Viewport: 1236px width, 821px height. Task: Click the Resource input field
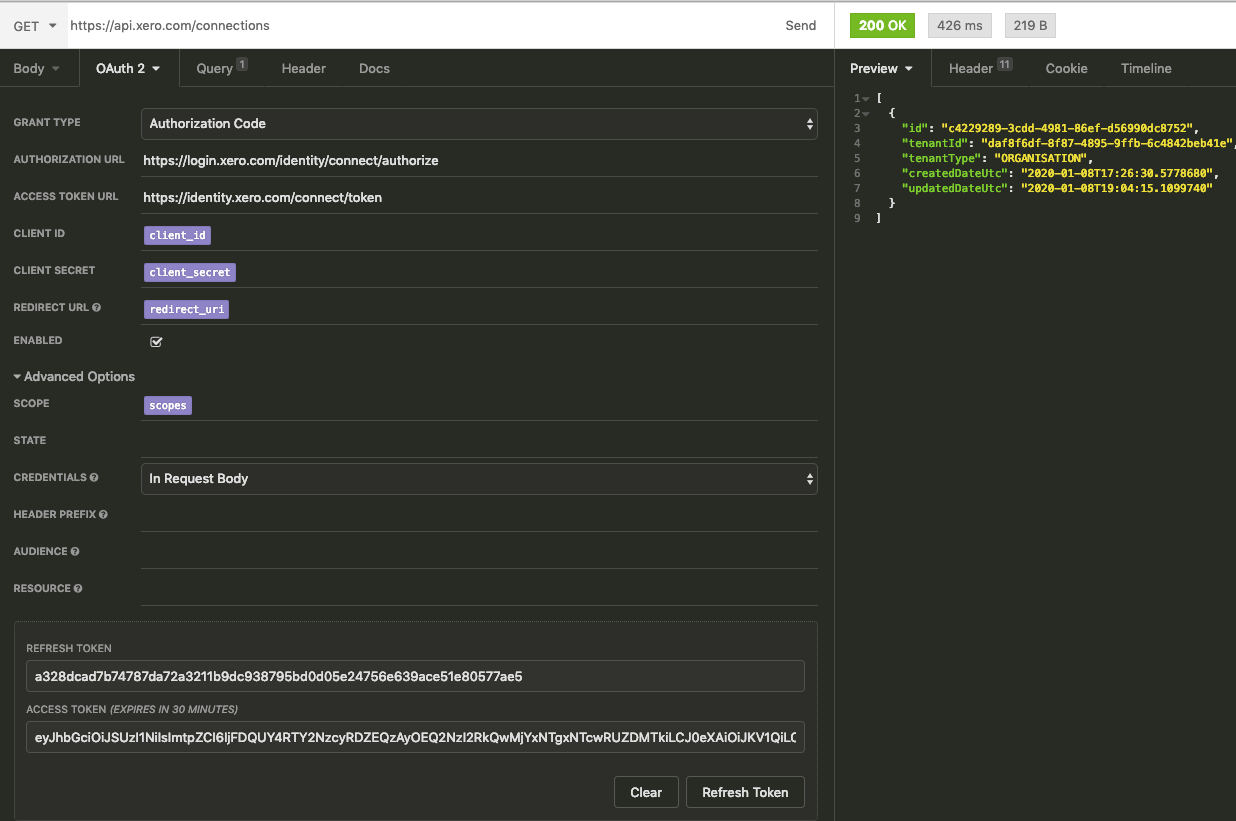(x=479, y=589)
